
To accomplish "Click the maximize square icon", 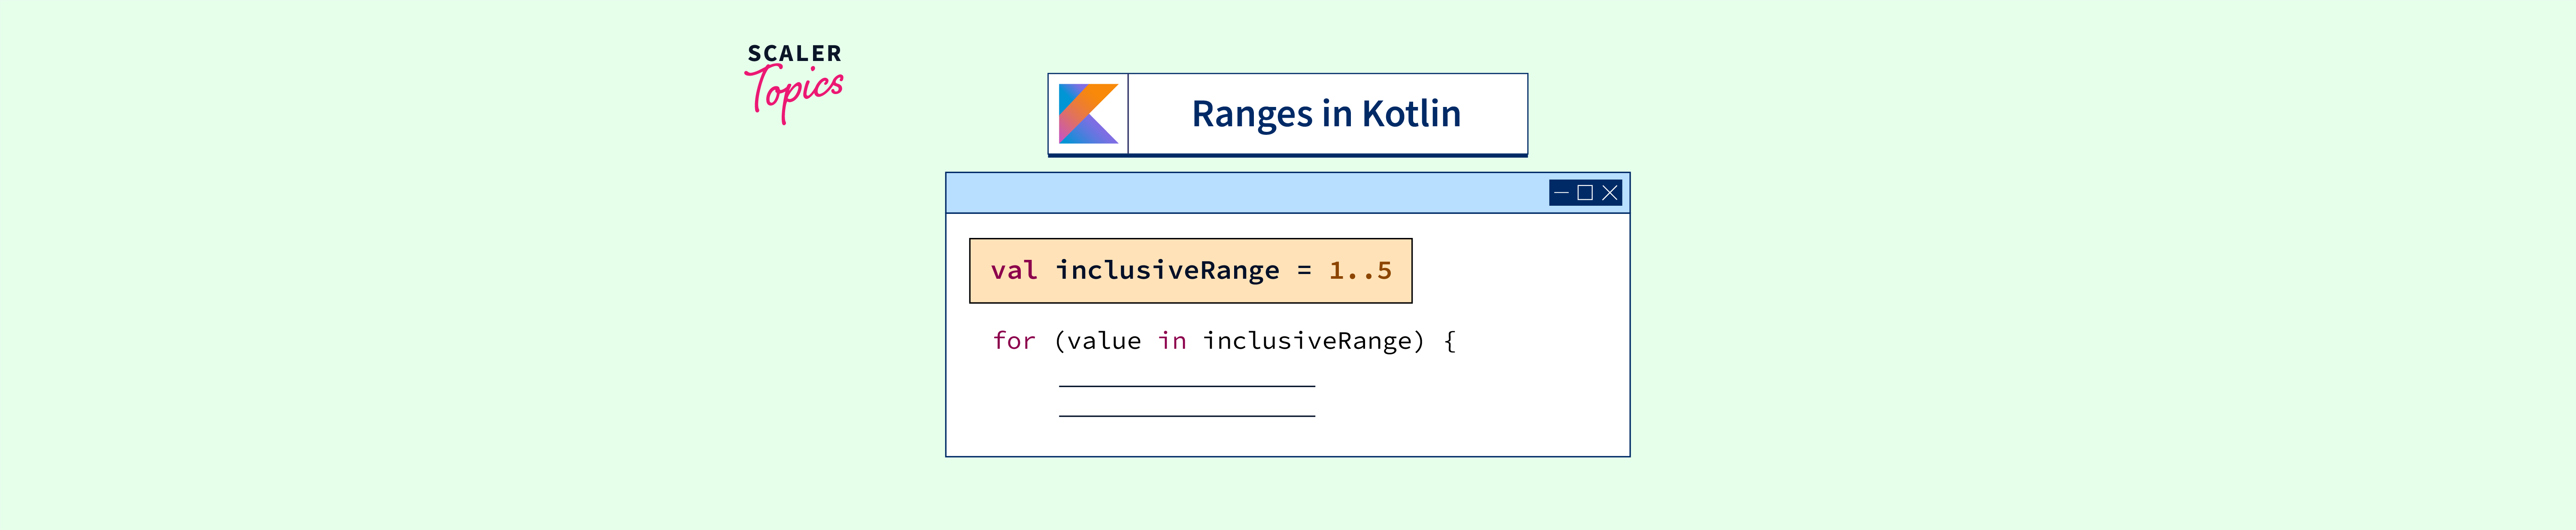I will pyautogui.click(x=1585, y=192).
